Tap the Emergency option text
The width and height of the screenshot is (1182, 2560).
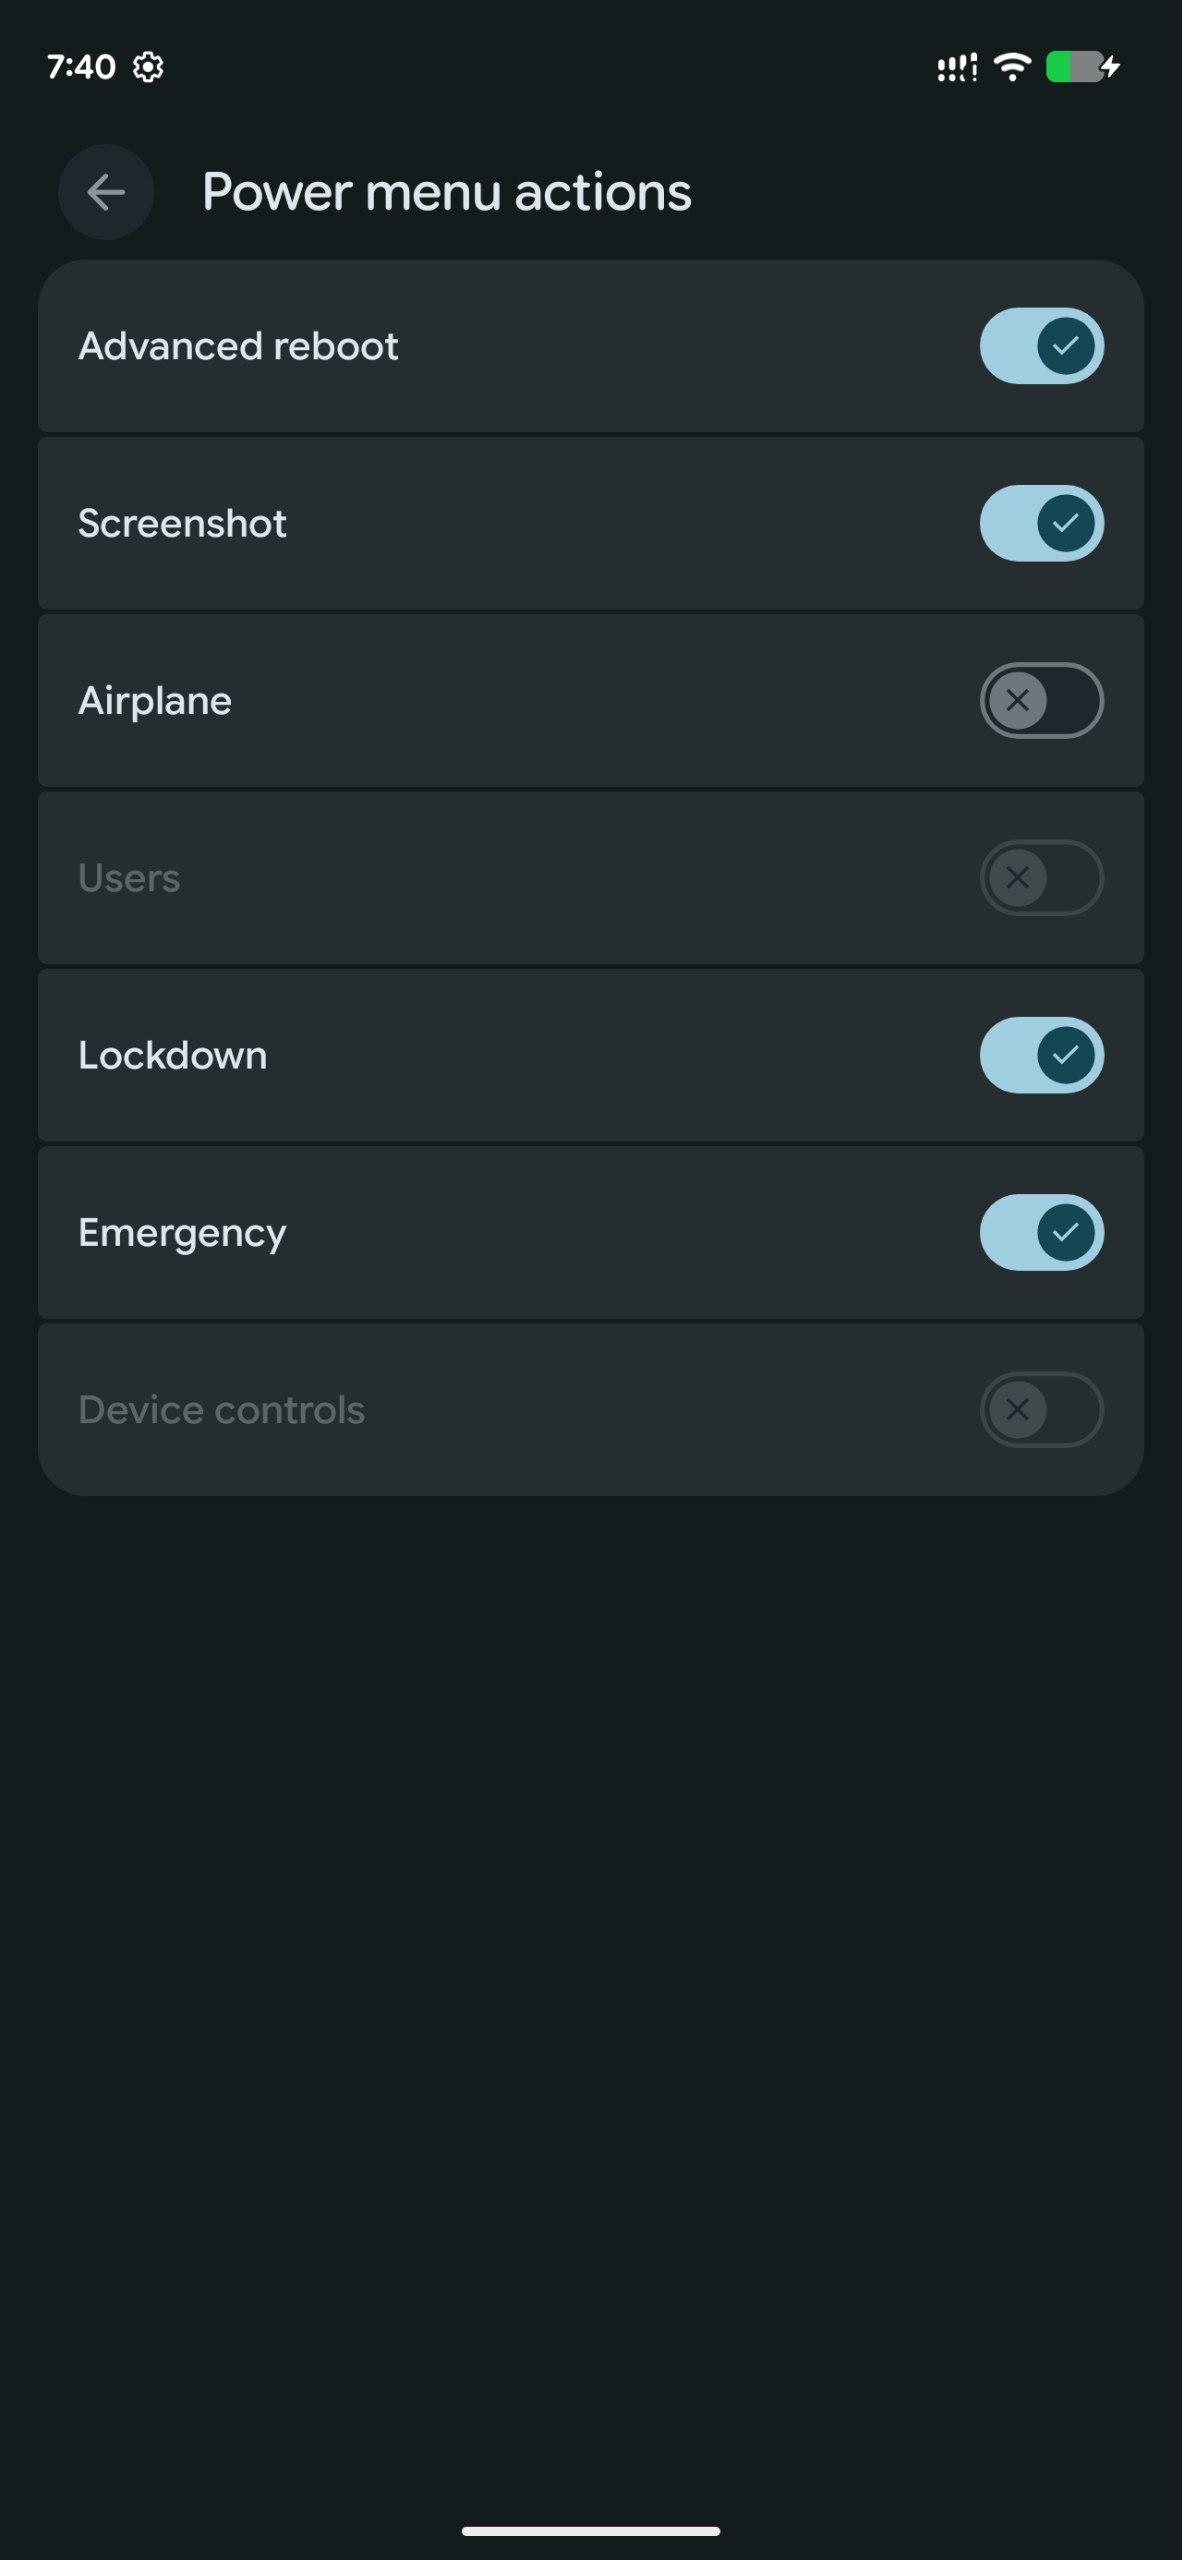(x=182, y=1232)
